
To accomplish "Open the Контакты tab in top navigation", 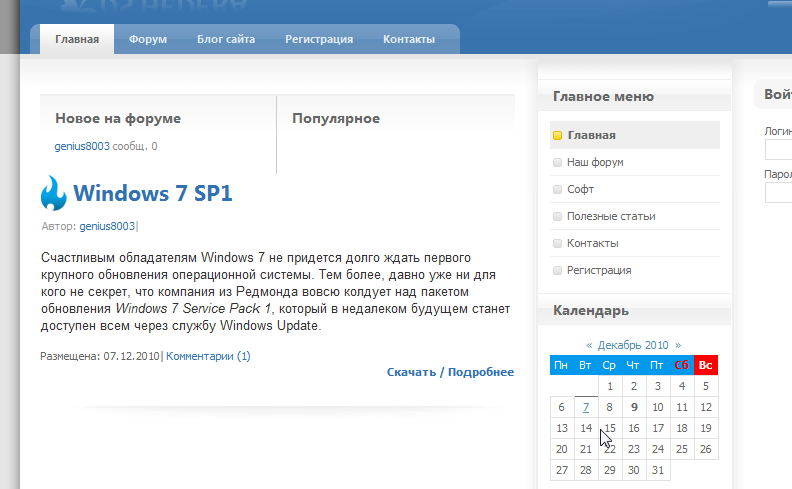I will 409,39.
